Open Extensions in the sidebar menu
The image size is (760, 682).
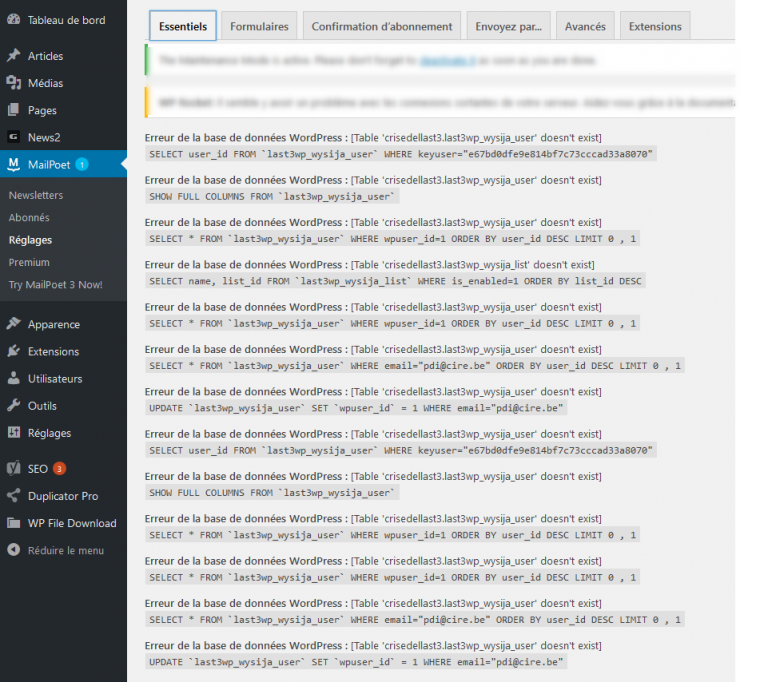53,351
